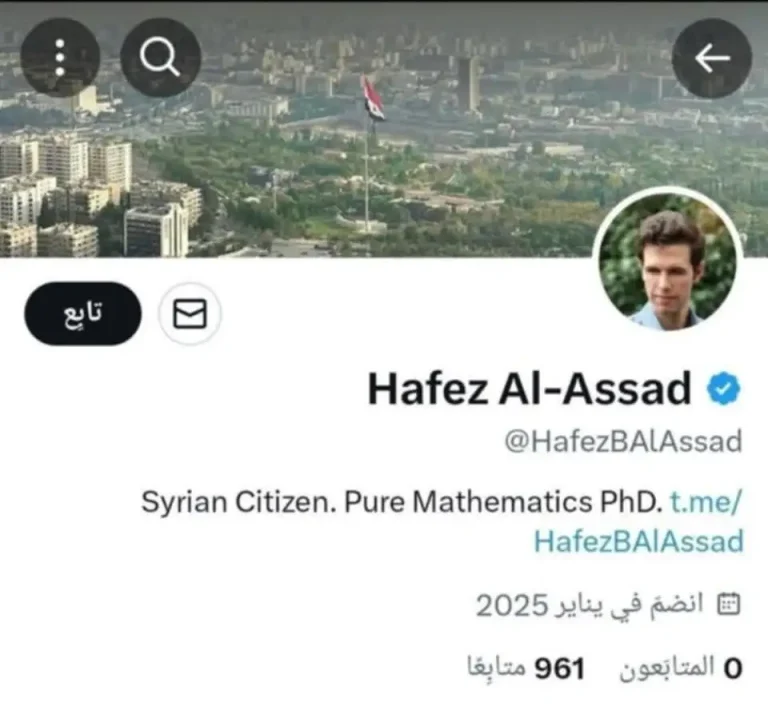Send a message via envelope icon
The image size is (768, 714).
click(x=190, y=313)
